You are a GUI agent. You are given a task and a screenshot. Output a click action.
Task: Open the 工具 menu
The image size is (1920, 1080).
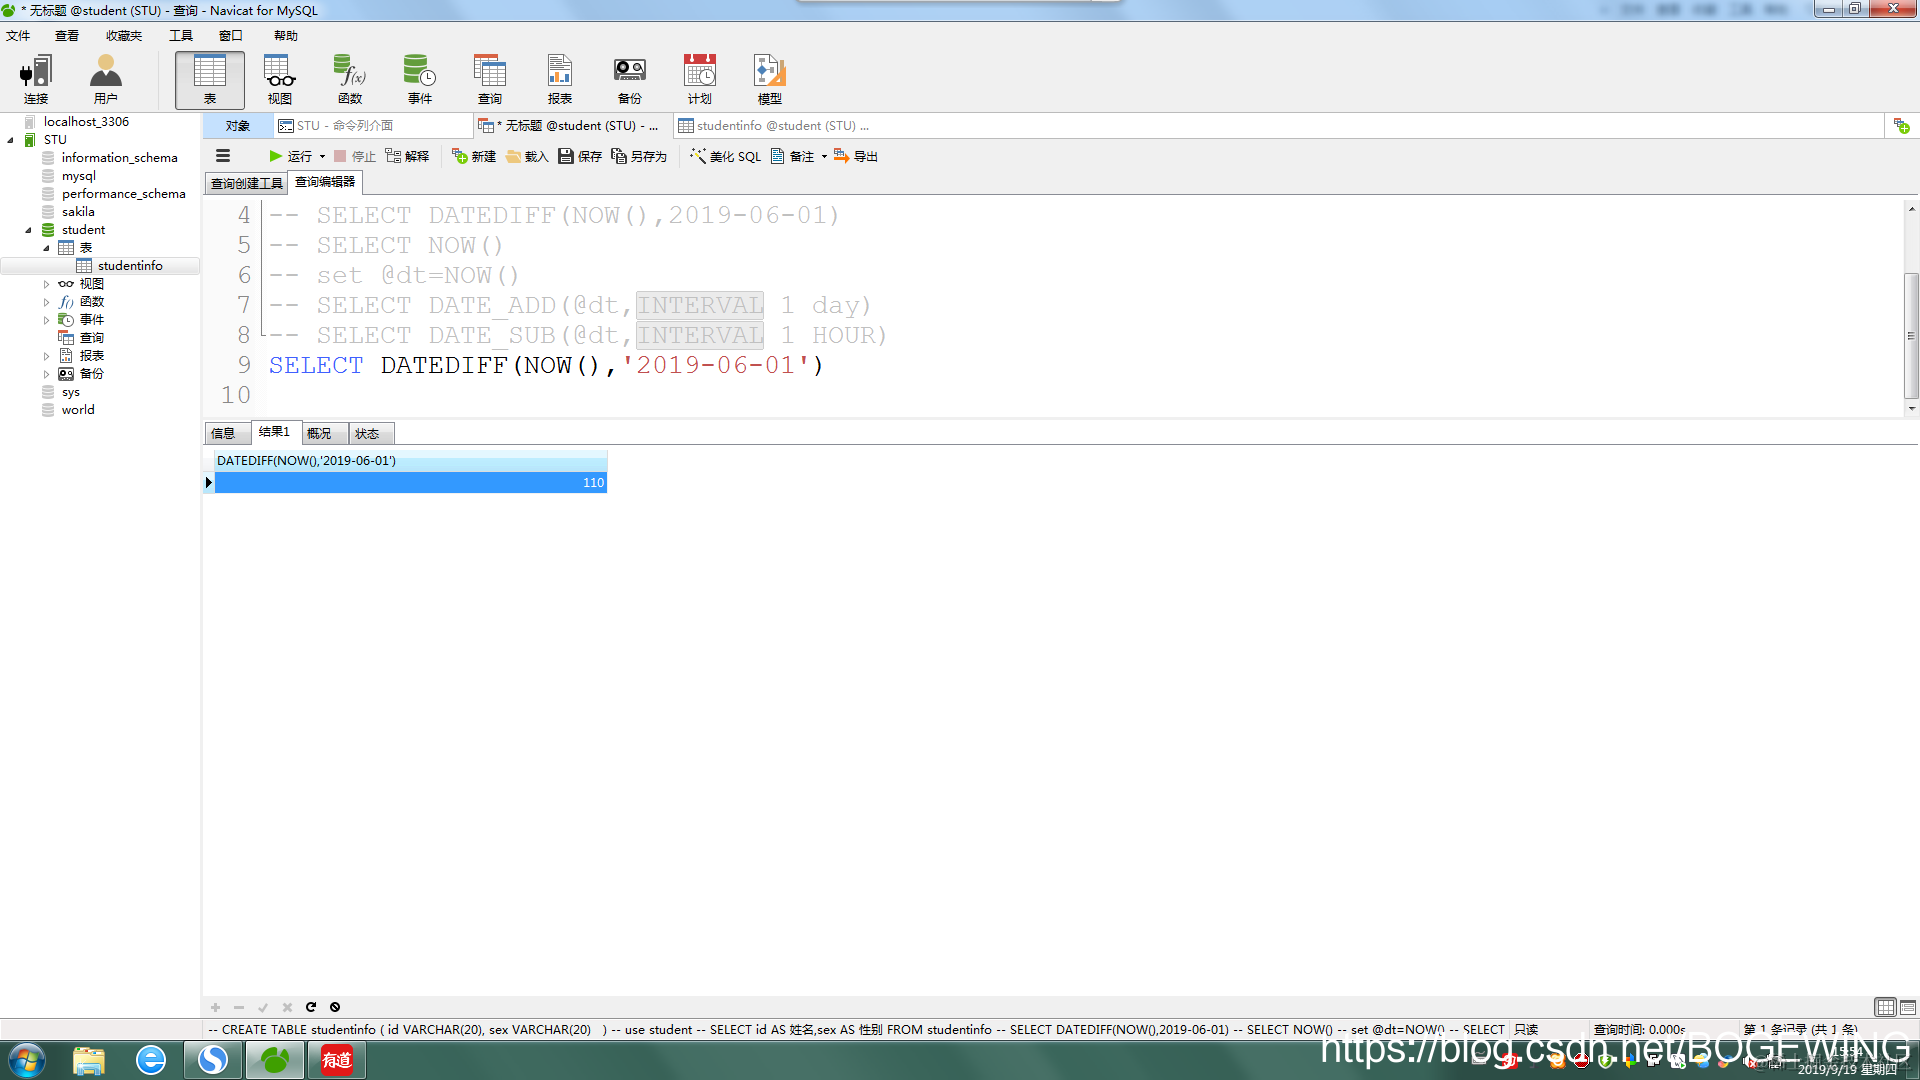pyautogui.click(x=181, y=36)
